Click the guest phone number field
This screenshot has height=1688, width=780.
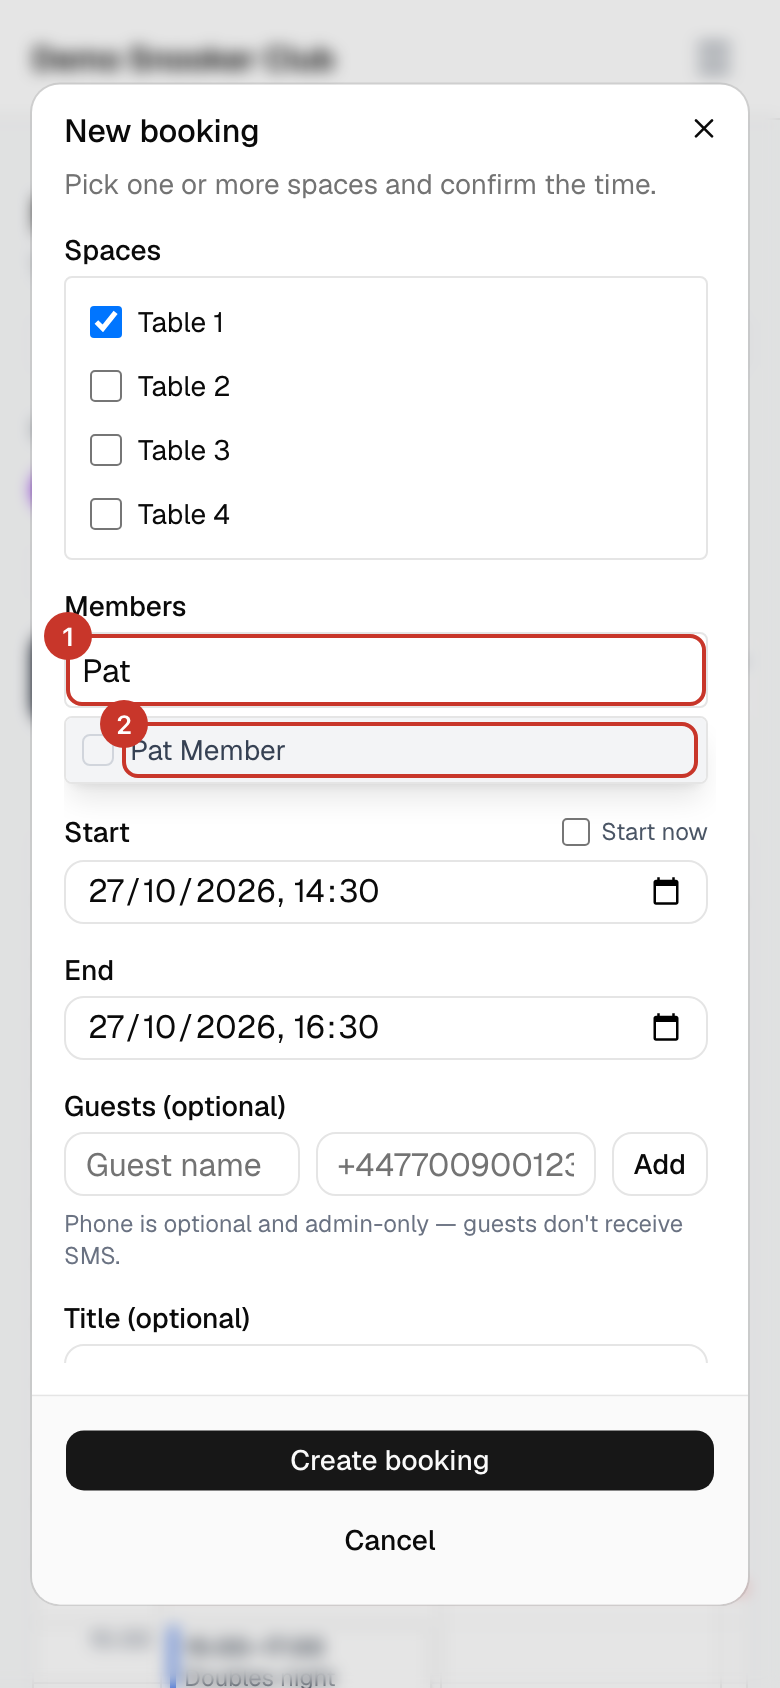click(456, 1164)
